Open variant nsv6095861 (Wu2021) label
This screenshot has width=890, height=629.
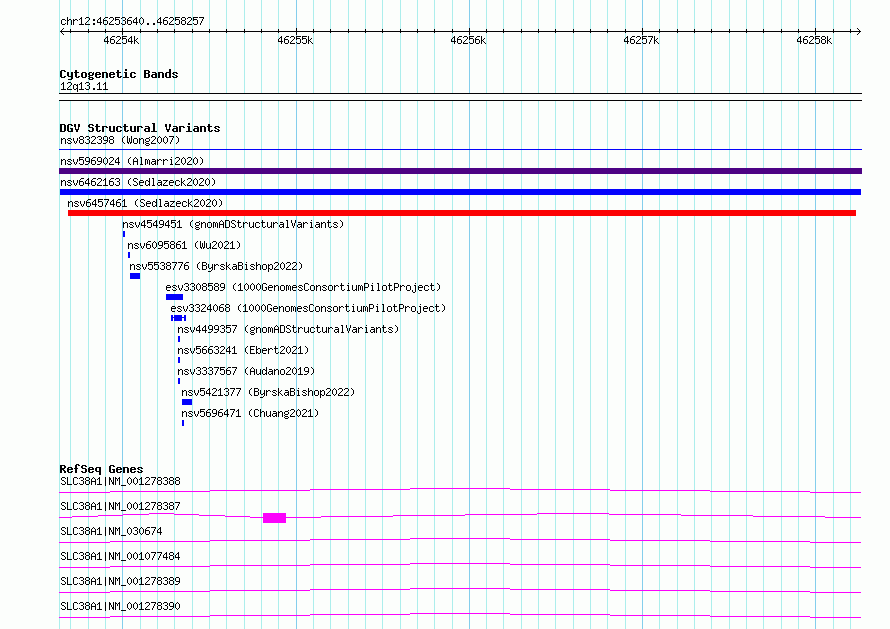click(184, 245)
